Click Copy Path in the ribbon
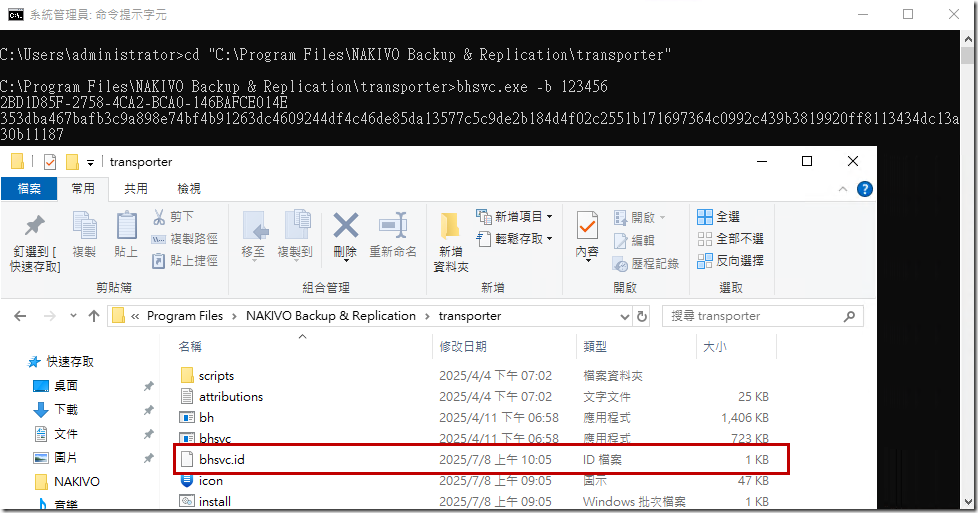The width and height of the screenshot is (978, 513). [x=185, y=239]
